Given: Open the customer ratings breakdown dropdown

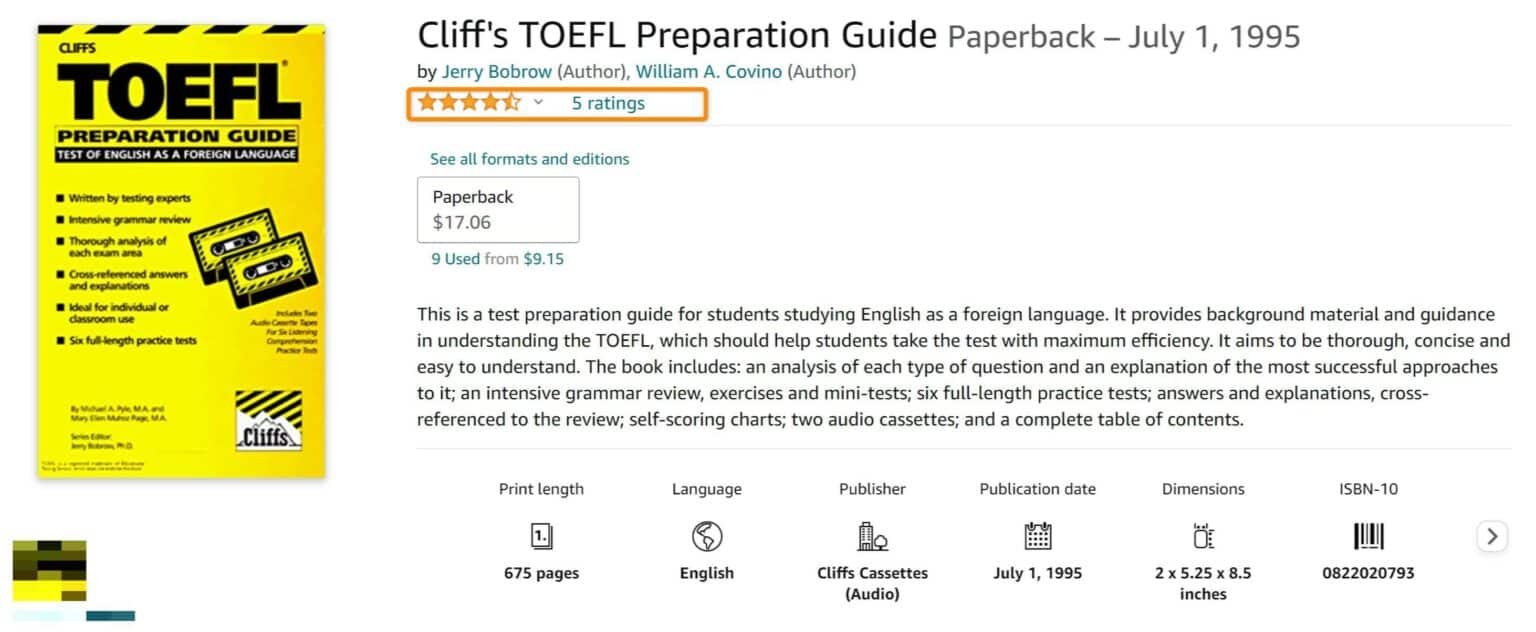Looking at the screenshot, I should click(539, 103).
